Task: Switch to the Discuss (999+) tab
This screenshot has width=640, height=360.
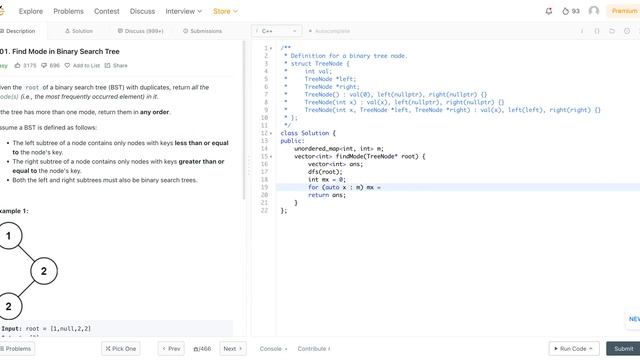Action: 140,31
